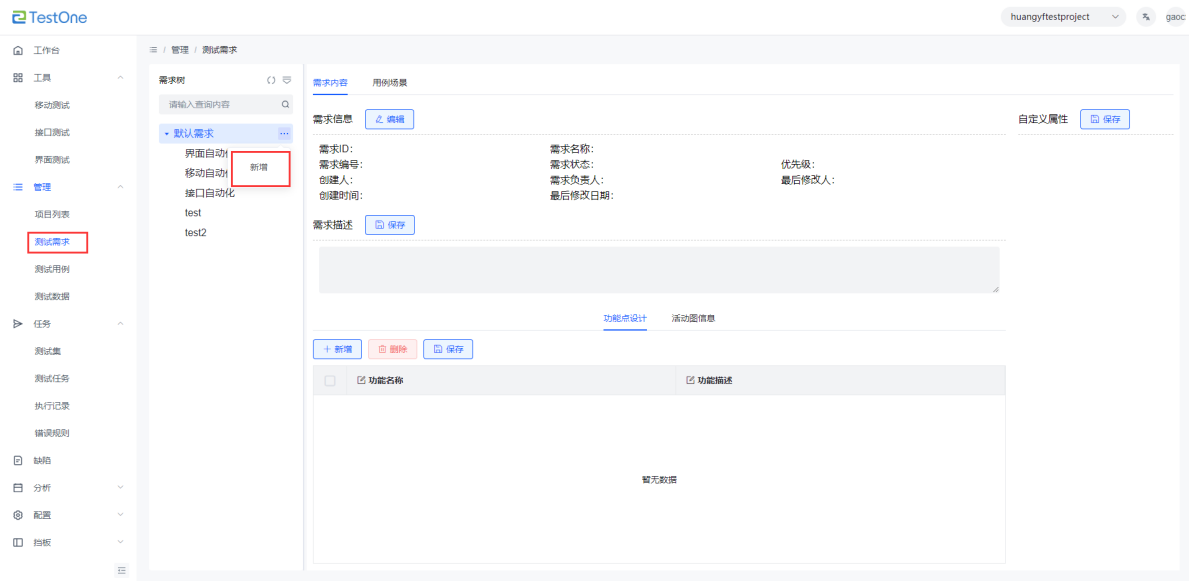Expand the 分析 sidebar menu group
The height and width of the screenshot is (581, 1189).
(120, 488)
